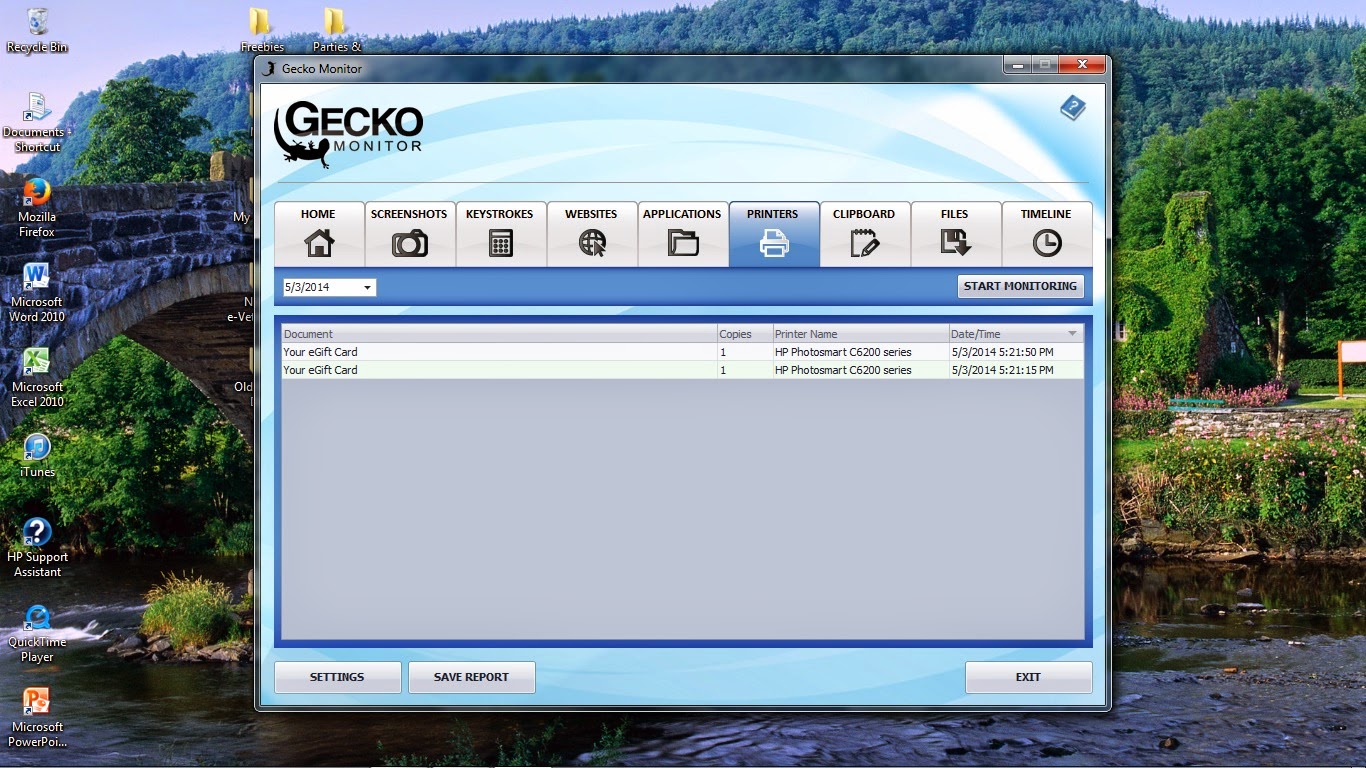Image resolution: width=1366 pixels, height=768 pixels.
Task: Click the Start Monitoring button
Action: 1020,286
